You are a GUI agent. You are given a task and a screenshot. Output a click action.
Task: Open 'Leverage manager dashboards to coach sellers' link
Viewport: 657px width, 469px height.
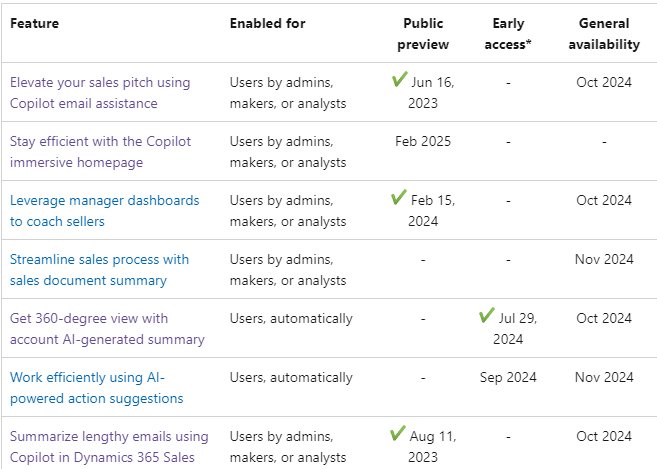click(x=105, y=211)
